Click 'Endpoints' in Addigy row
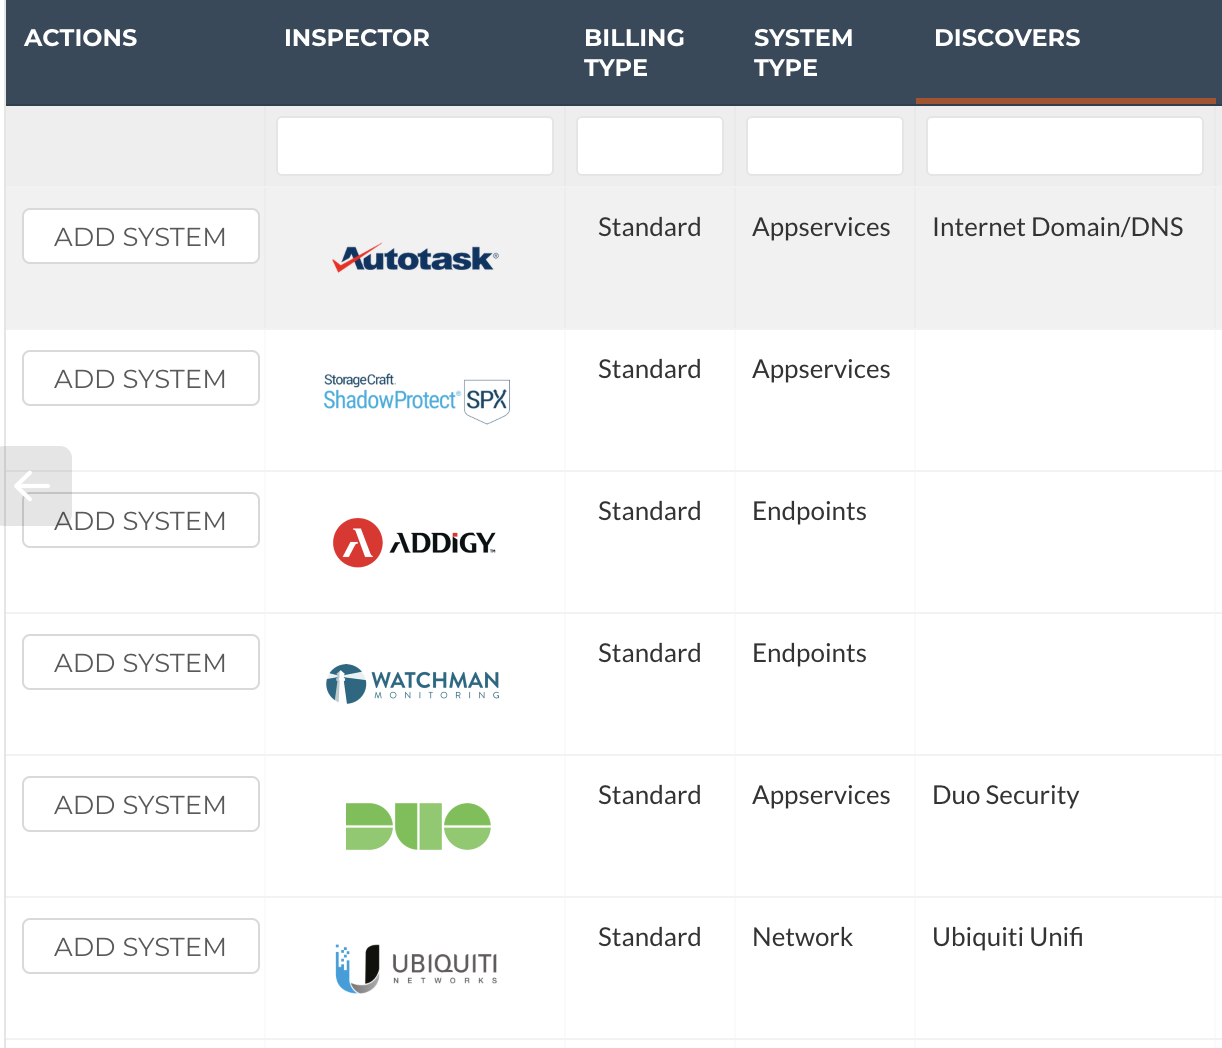The width and height of the screenshot is (1222, 1048). point(810,511)
